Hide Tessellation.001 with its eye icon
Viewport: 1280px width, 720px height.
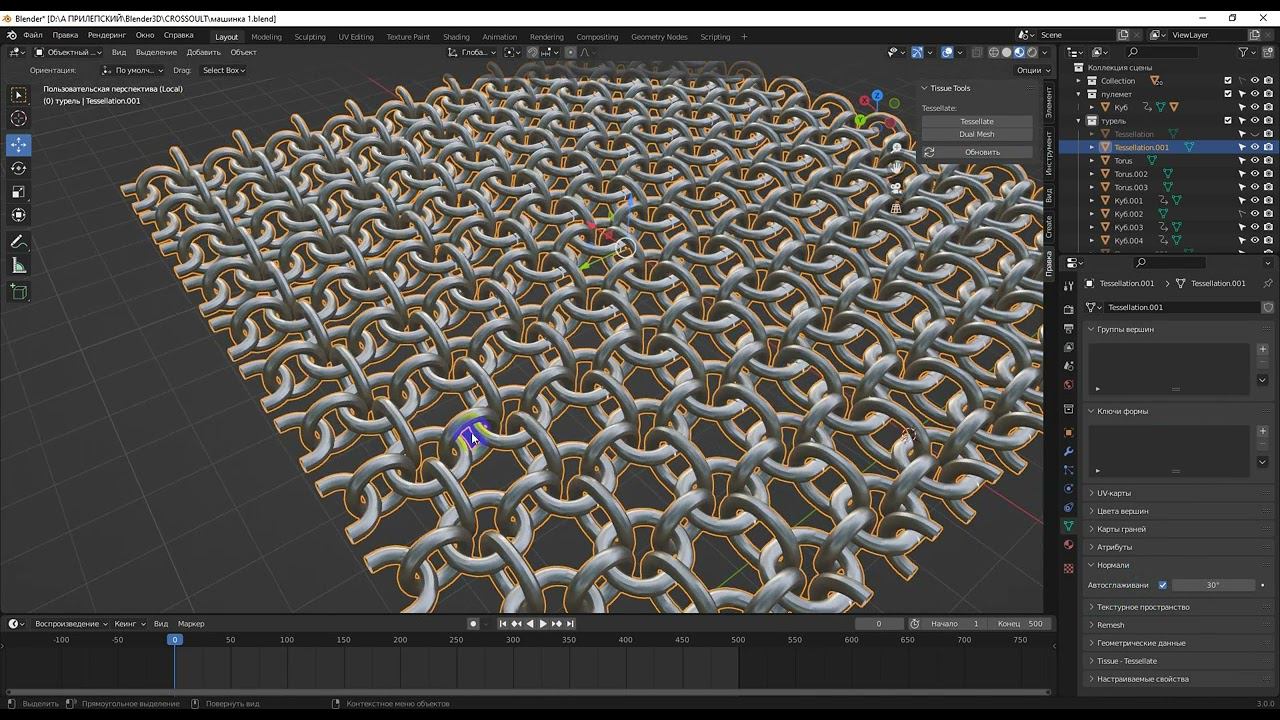pos(1255,147)
